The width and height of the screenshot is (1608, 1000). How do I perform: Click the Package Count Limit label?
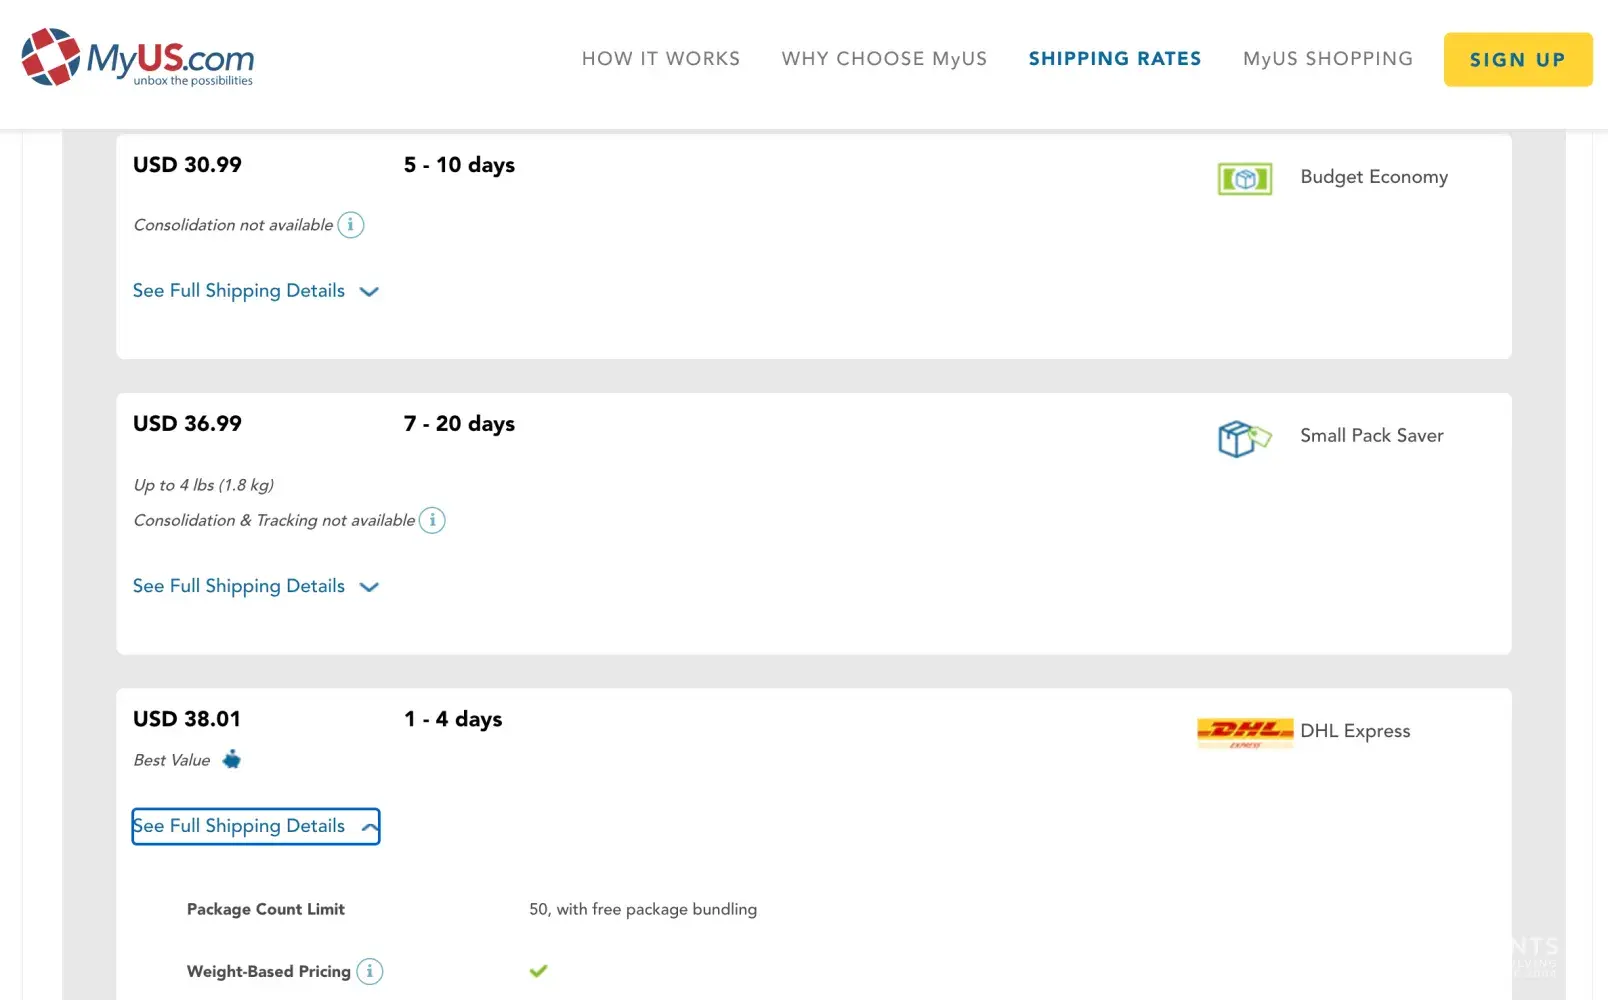coord(266,909)
